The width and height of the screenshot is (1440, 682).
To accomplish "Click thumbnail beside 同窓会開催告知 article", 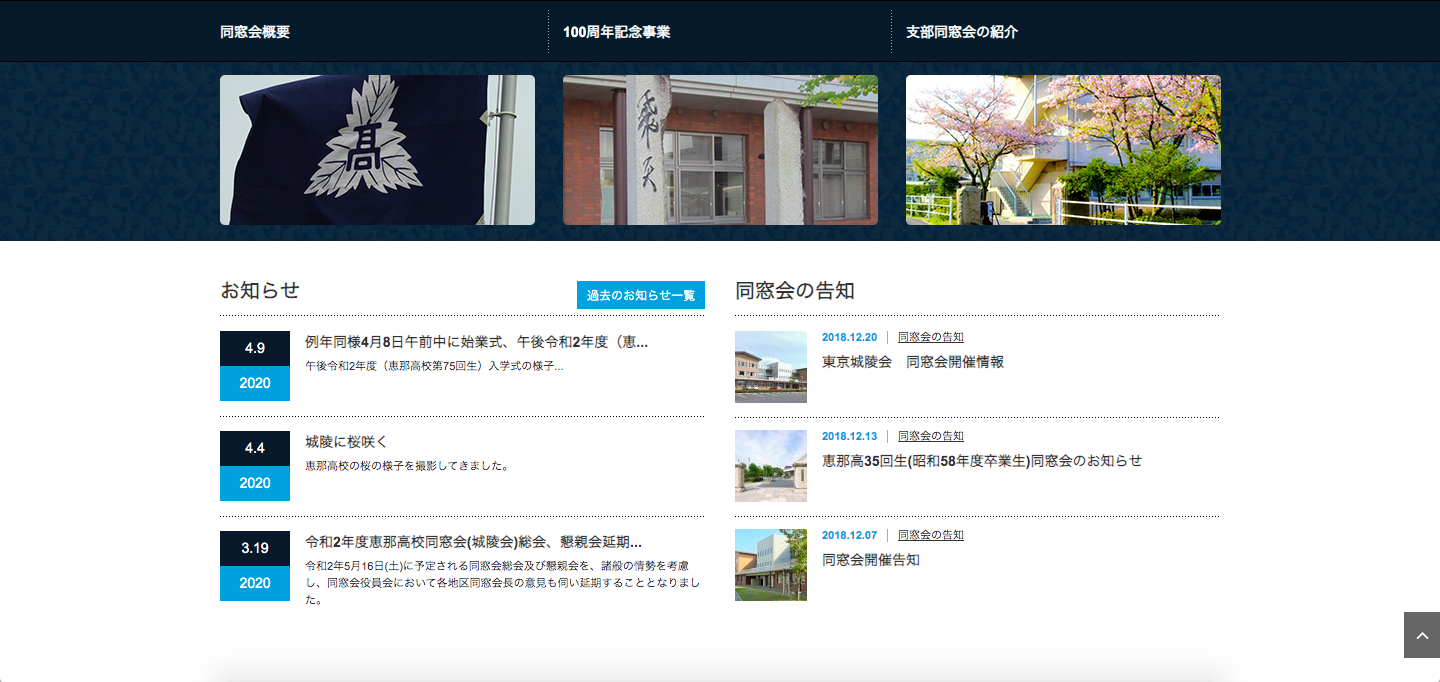I will click(771, 565).
